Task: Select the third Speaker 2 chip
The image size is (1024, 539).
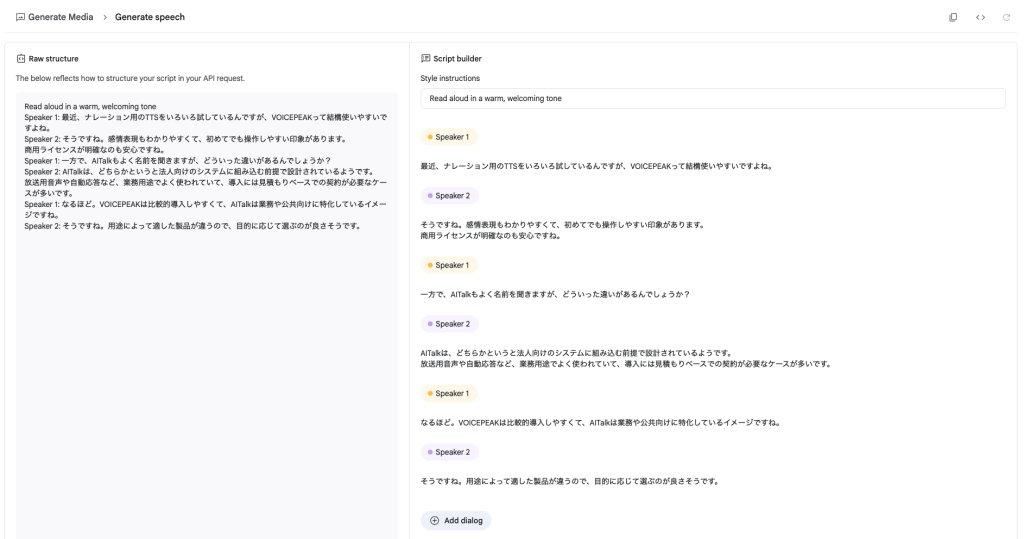Action: click(x=449, y=452)
